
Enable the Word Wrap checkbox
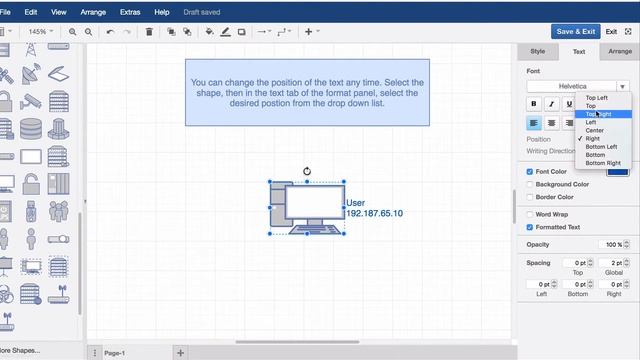click(530, 214)
